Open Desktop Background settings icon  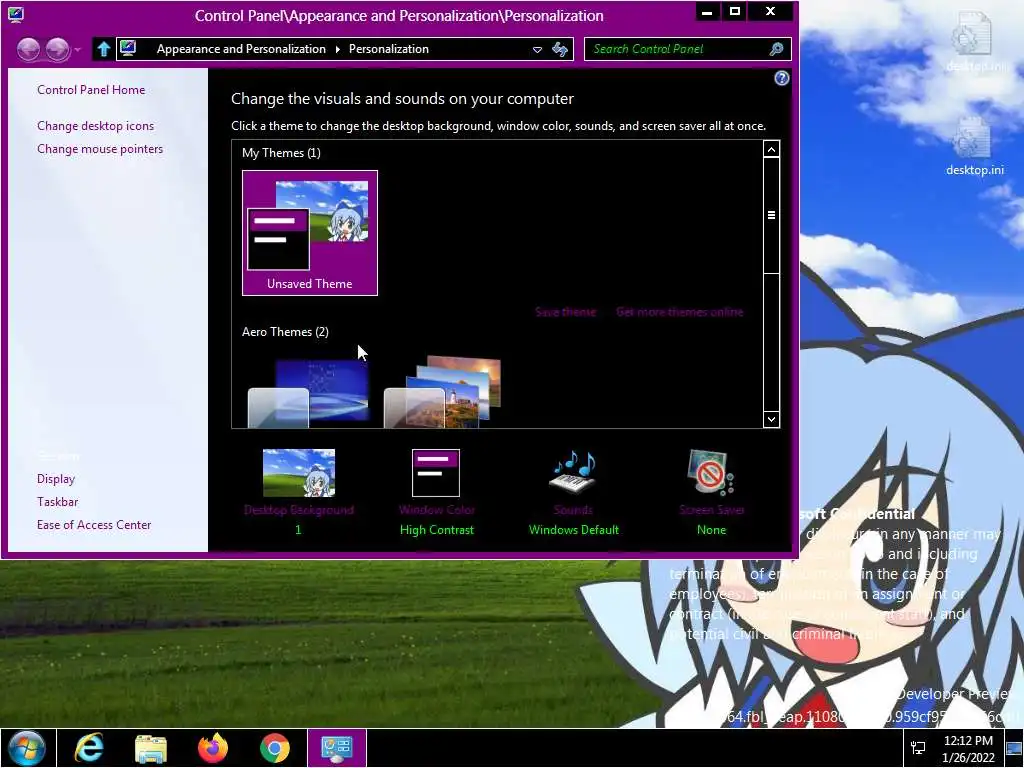298,473
